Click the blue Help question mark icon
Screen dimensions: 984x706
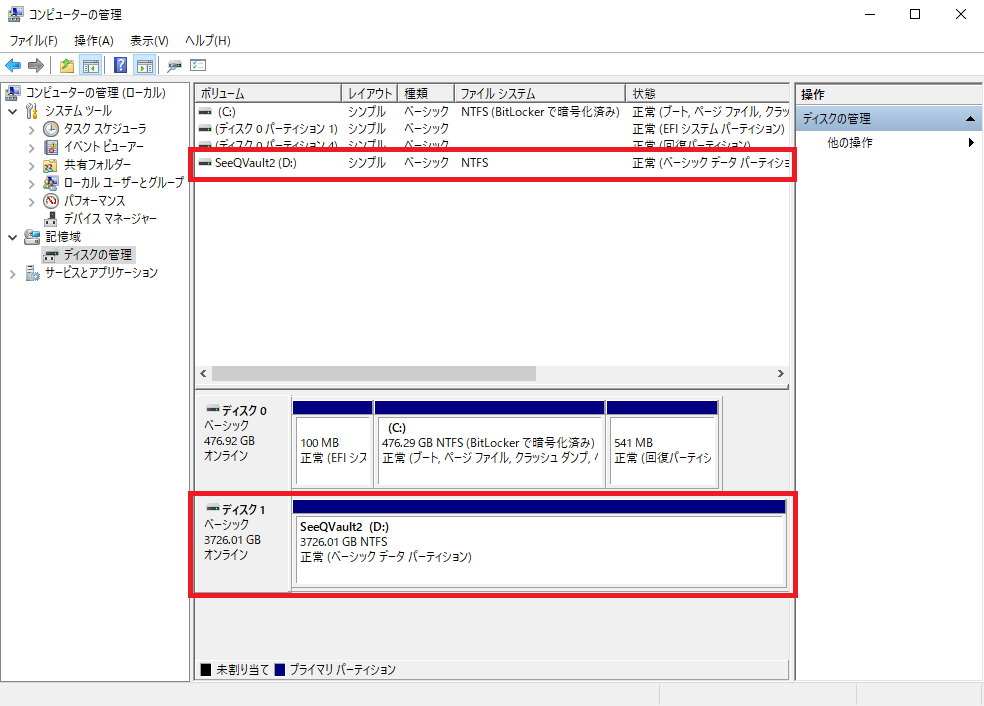click(x=120, y=66)
